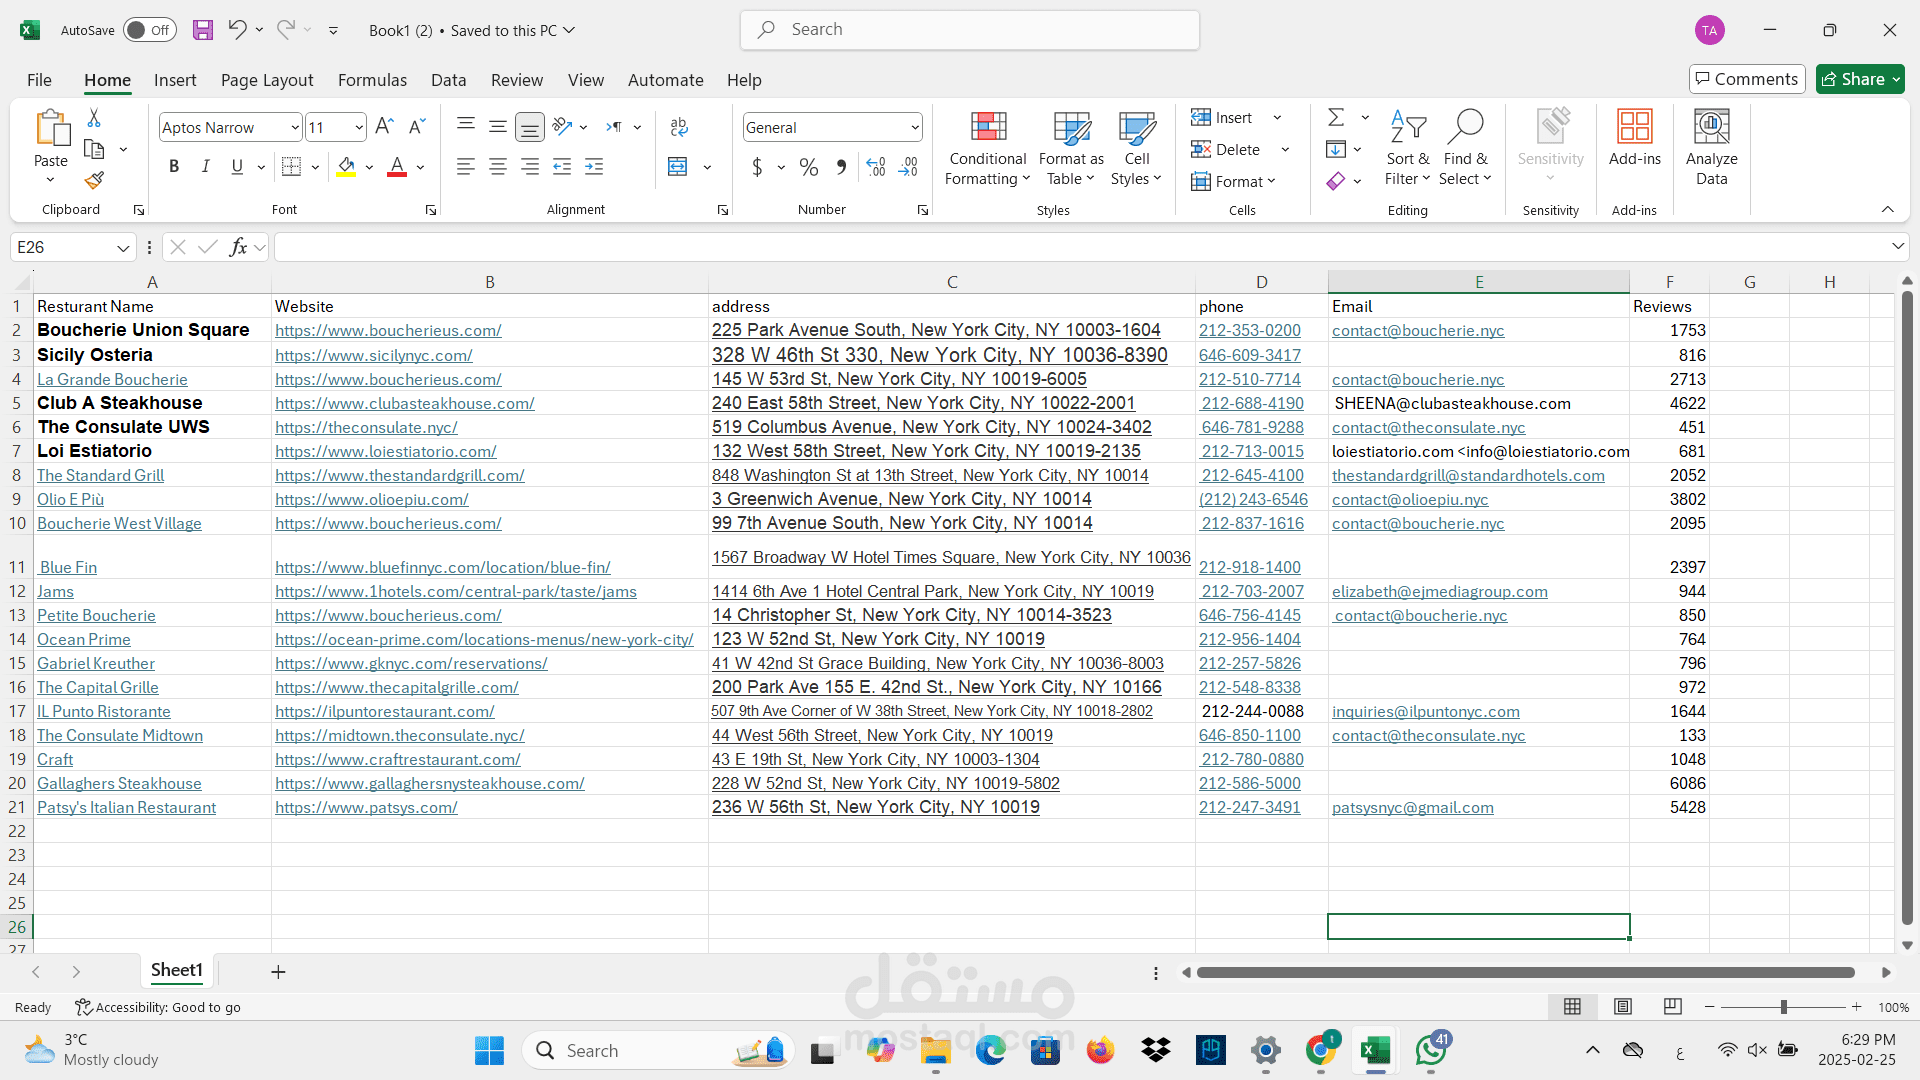Open the Comments pane
This screenshot has width=1920, height=1080.
[1747, 79]
